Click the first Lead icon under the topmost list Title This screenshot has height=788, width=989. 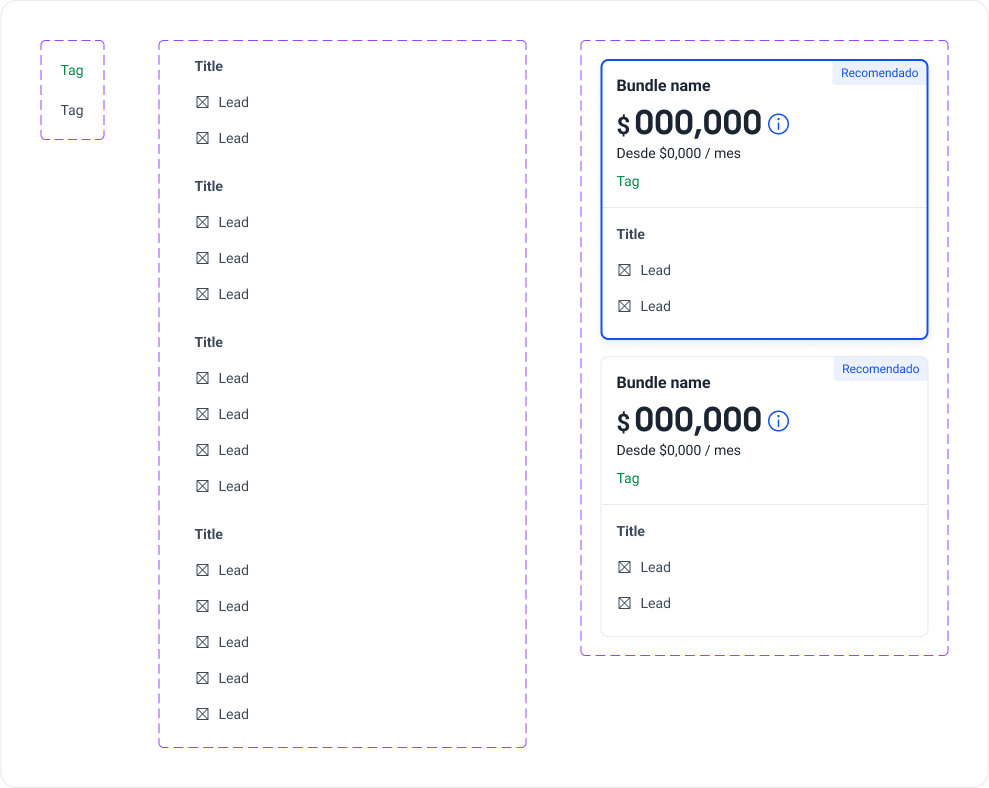pos(202,102)
